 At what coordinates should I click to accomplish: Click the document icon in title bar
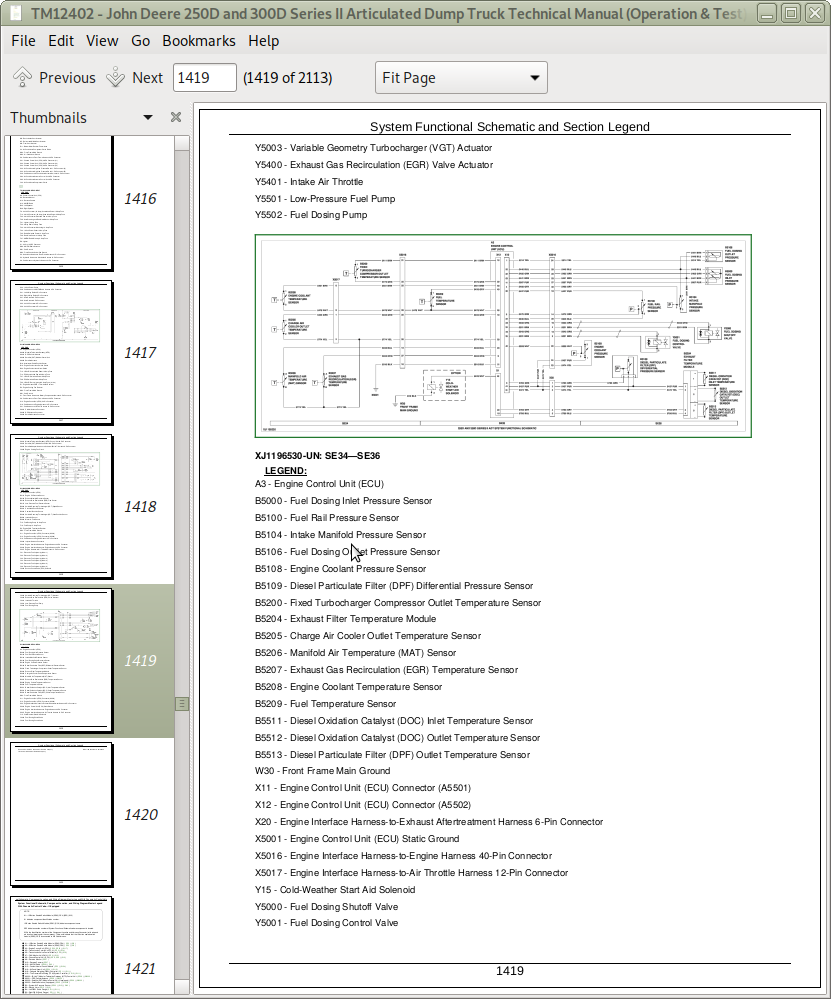17,13
